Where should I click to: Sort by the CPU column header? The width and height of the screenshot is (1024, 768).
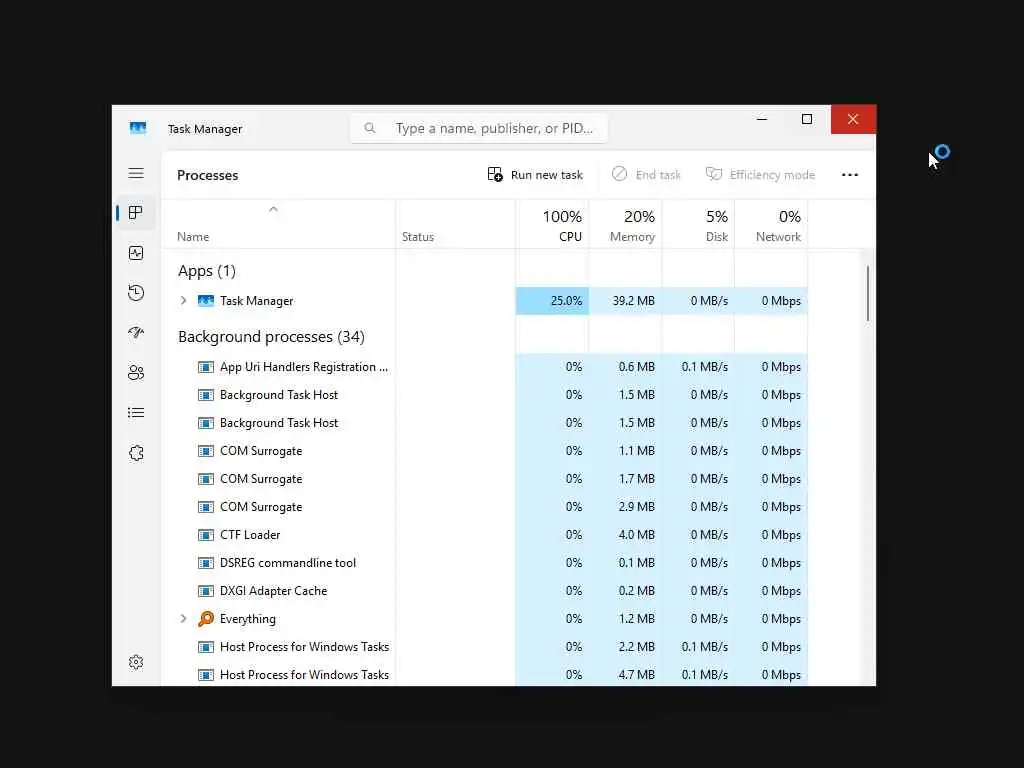click(552, 225)
